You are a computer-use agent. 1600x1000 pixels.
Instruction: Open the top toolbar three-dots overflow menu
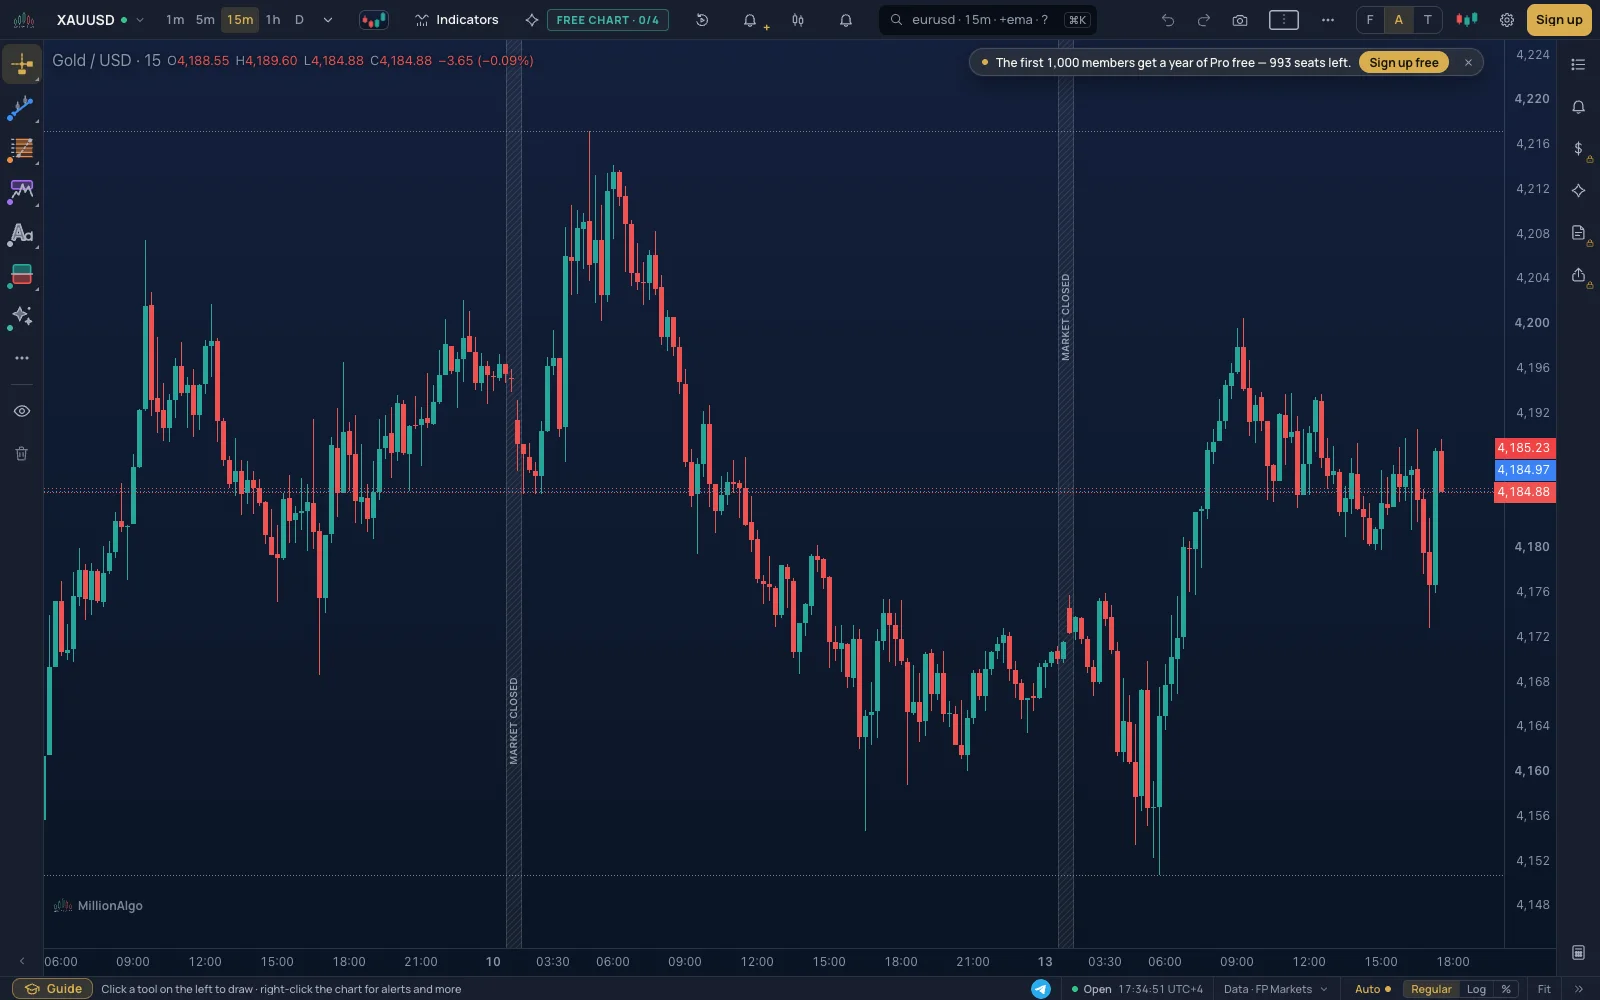pyautogui.click(x=1327, y=20)
